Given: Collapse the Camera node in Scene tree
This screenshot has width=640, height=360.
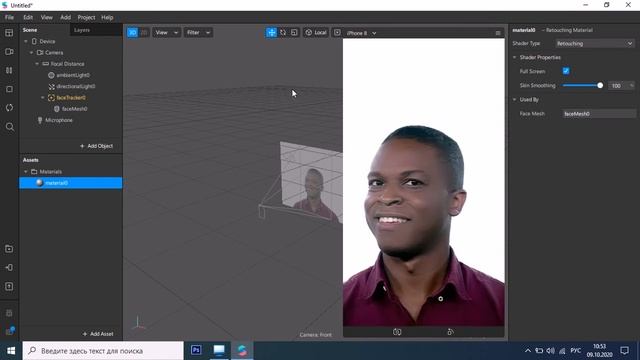Looking at the screenshot, I should (31, 53).
